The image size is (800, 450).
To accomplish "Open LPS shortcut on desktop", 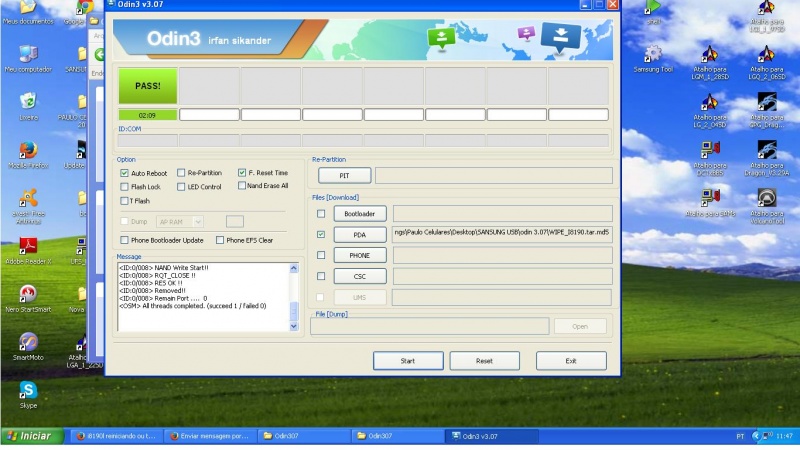I will [x=81, y=251].
